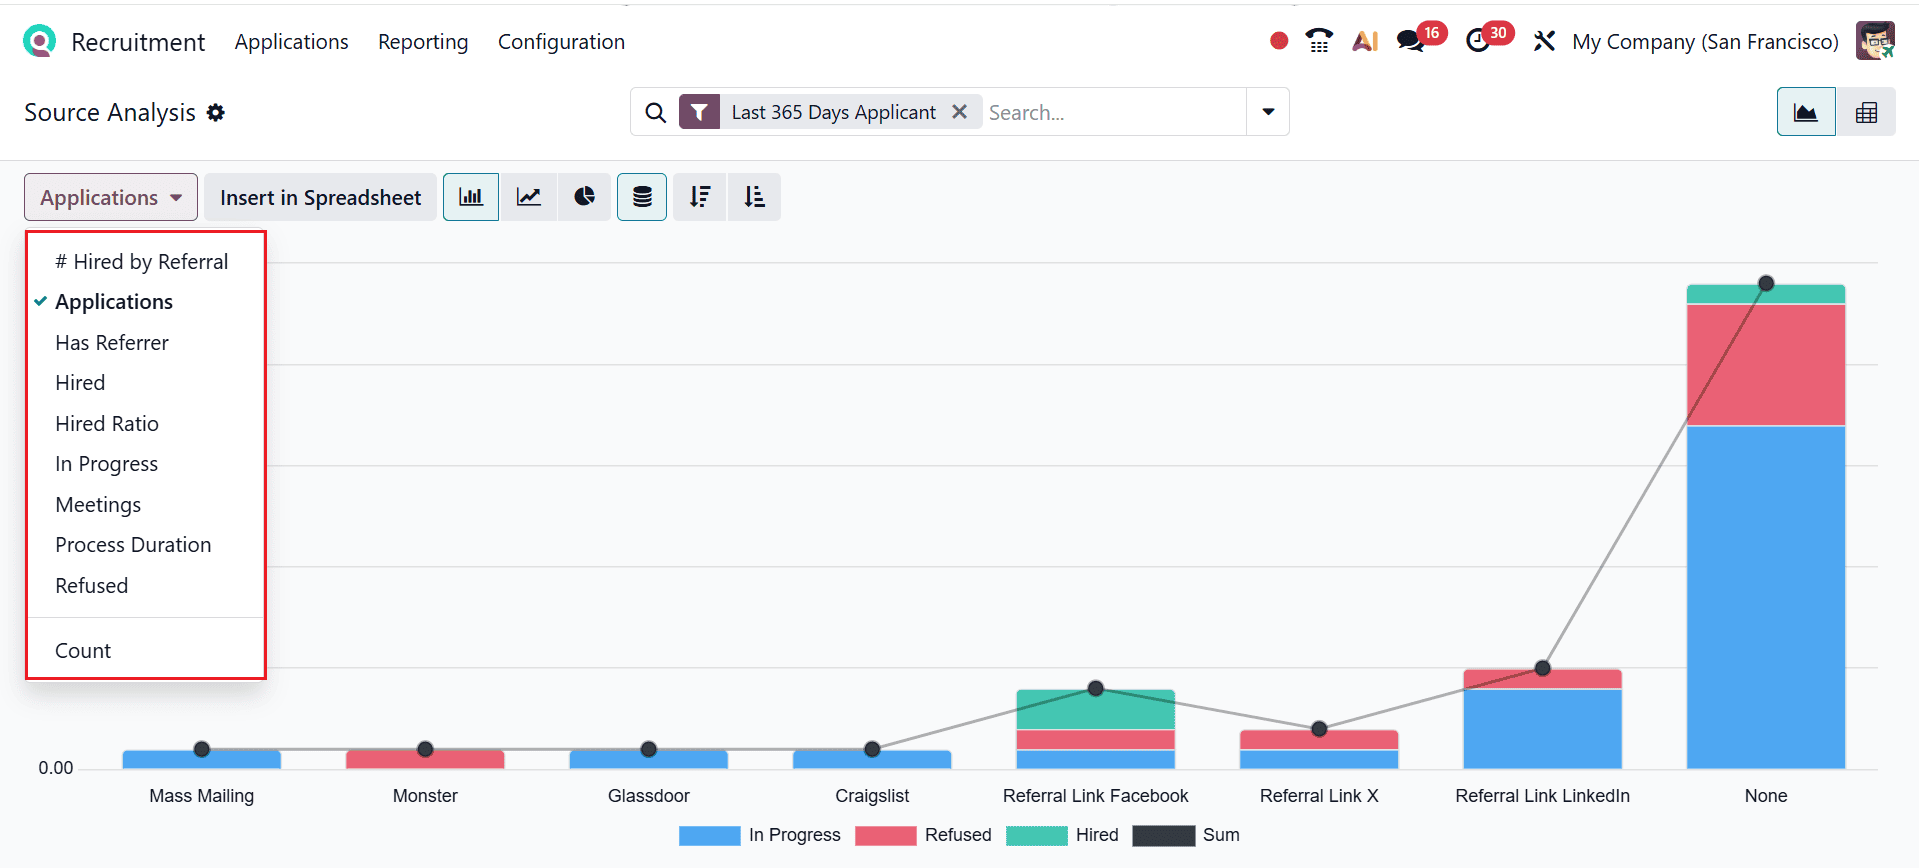
Task: Choose the Hired measure option
Action: point(146,383)
